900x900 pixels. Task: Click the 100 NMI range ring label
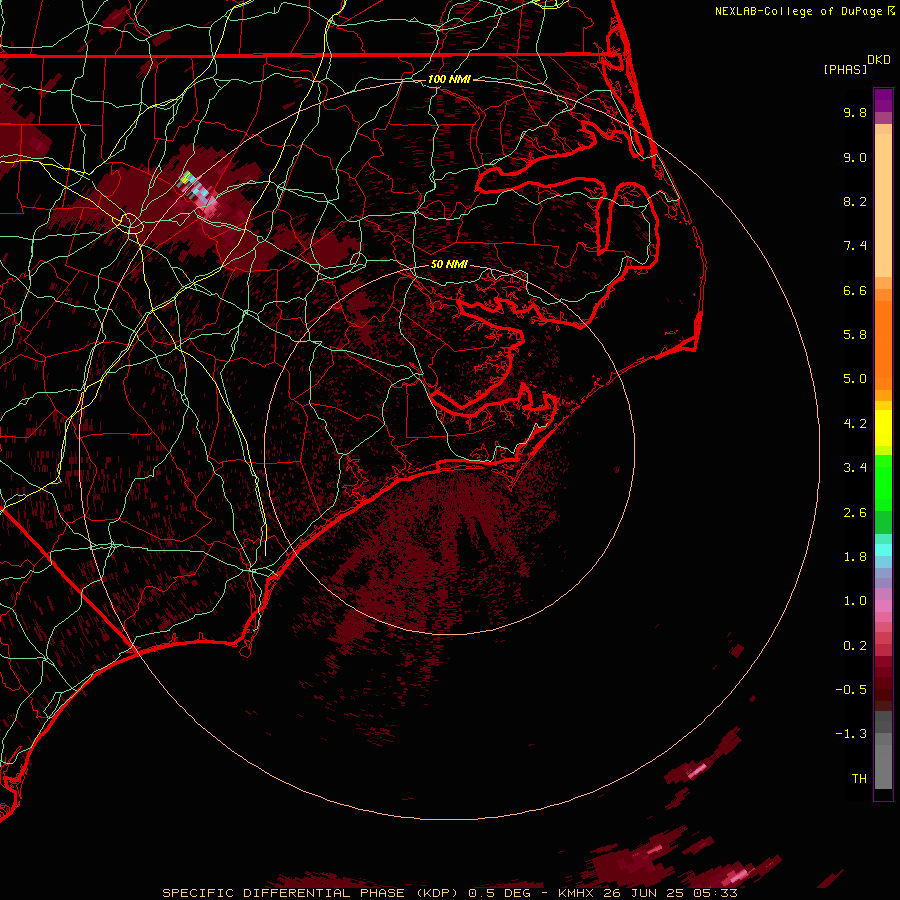point(449,79)
